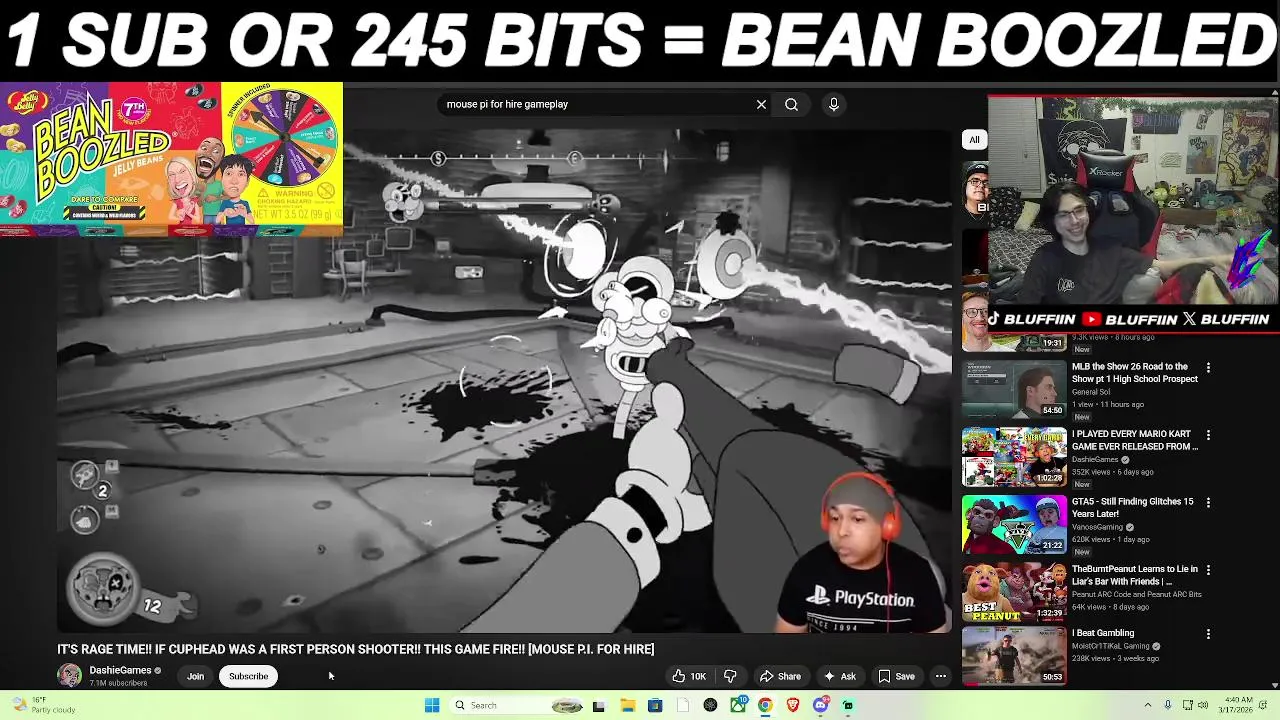
Task: Open the 'I Beat Gambling' video thumbnail
Action: (1014, 656)
